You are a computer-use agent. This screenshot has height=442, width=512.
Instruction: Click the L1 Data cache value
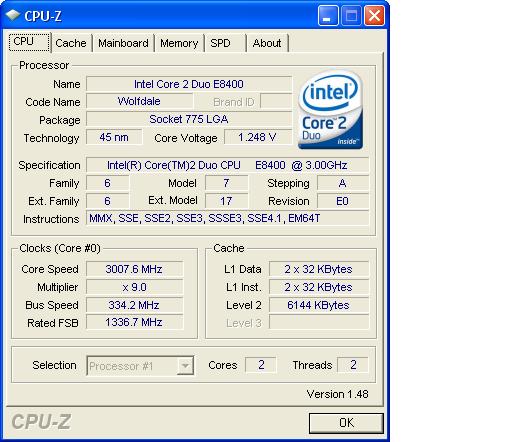319,269
